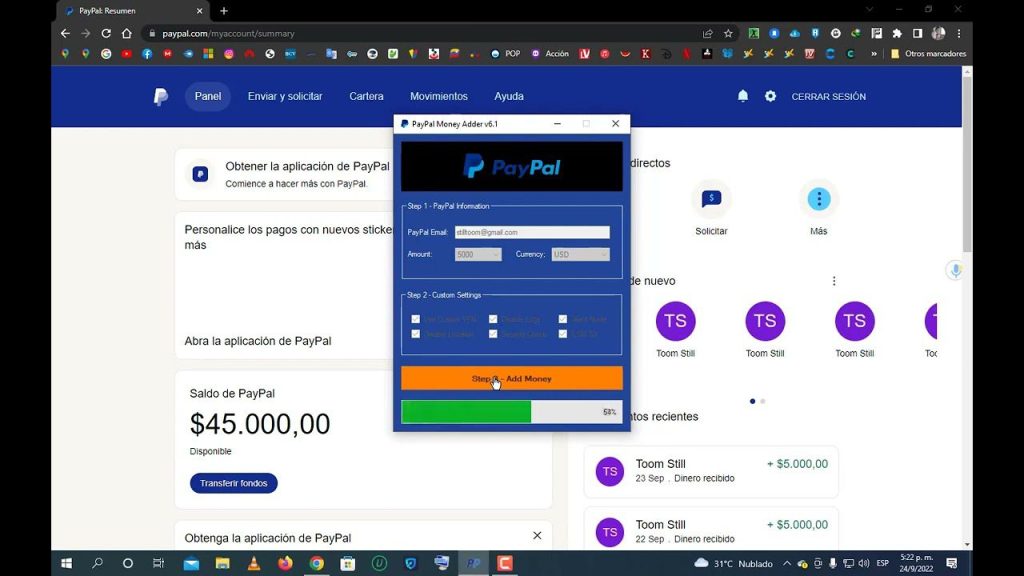The image size is (1024, 576).
Task: Open the Cartera nav tab
Action: point(366,97)
